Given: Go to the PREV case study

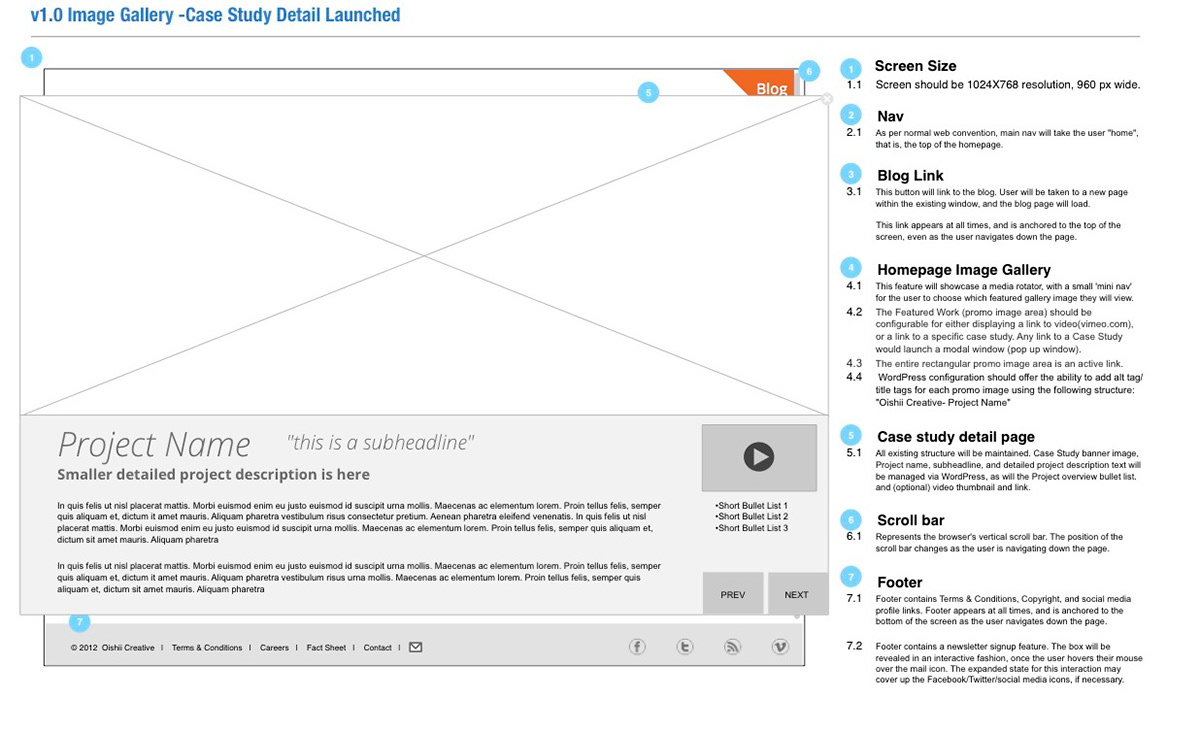Looking at the screenshot, I should (x=733, y=594).
